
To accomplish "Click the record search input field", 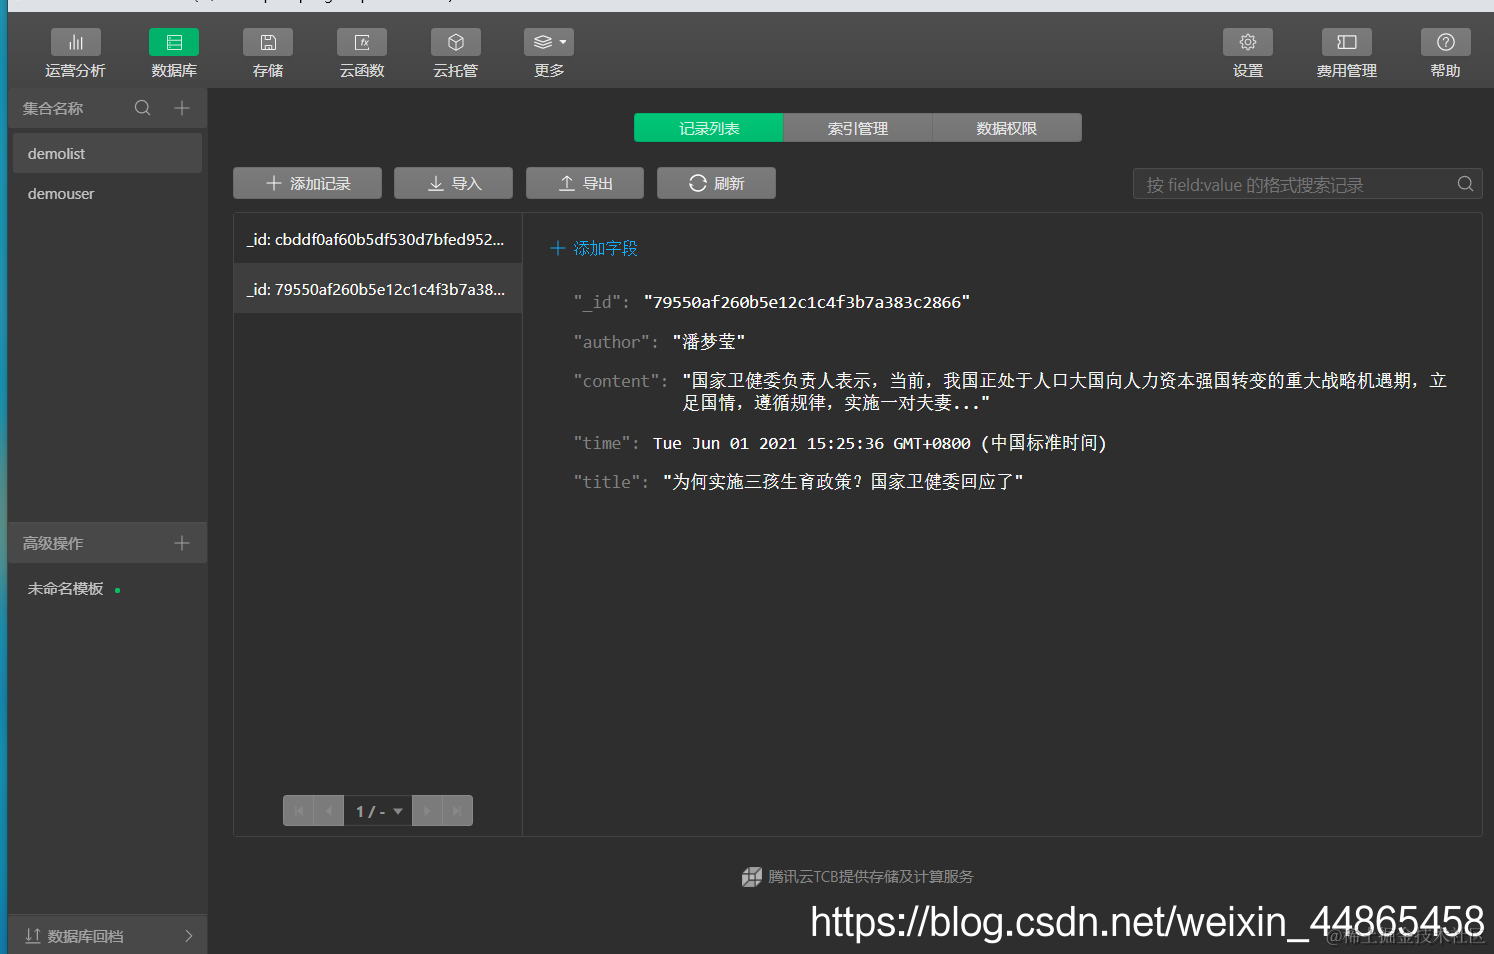I will click(1290, 183).
